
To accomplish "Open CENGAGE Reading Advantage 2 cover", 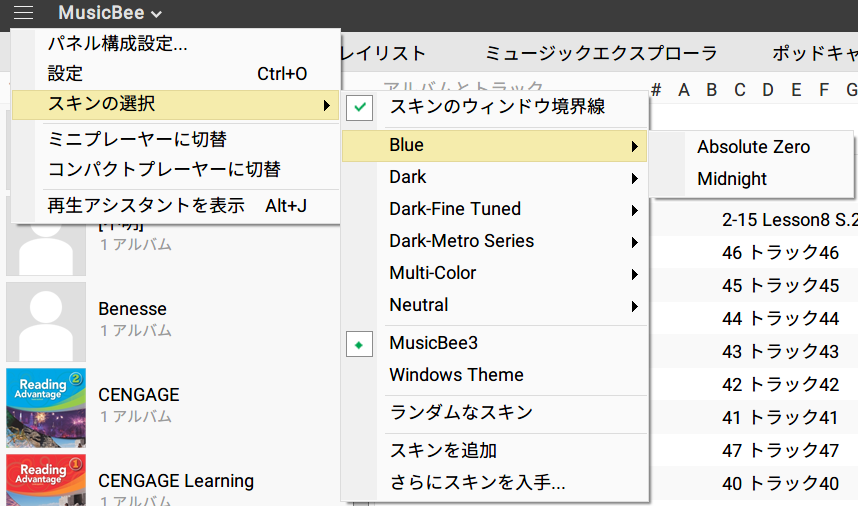I will [46, 408].
